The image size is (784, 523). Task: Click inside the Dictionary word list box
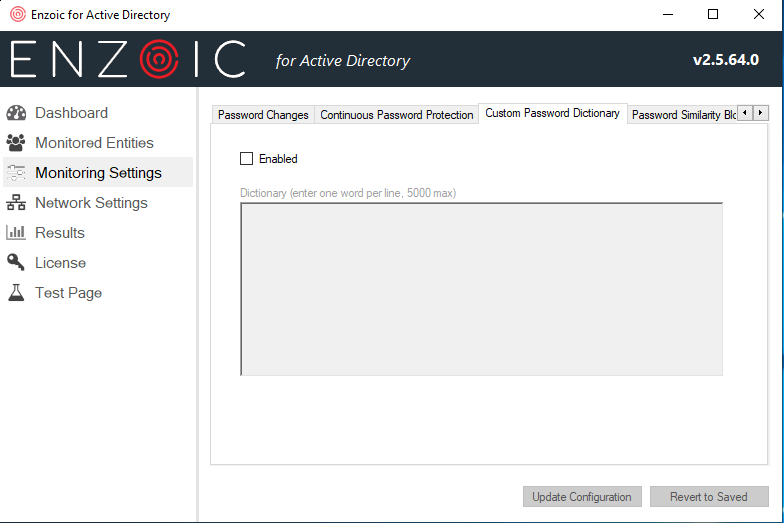click(x=481, y=289)
